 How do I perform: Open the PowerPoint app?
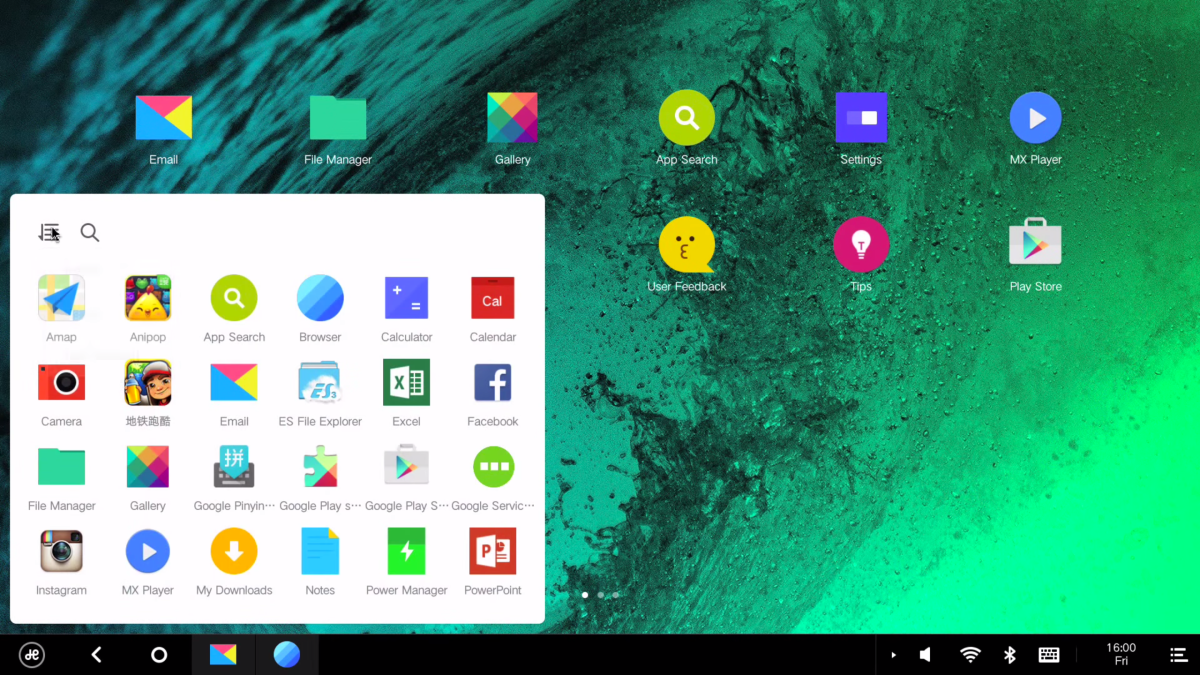pos(492,551)
